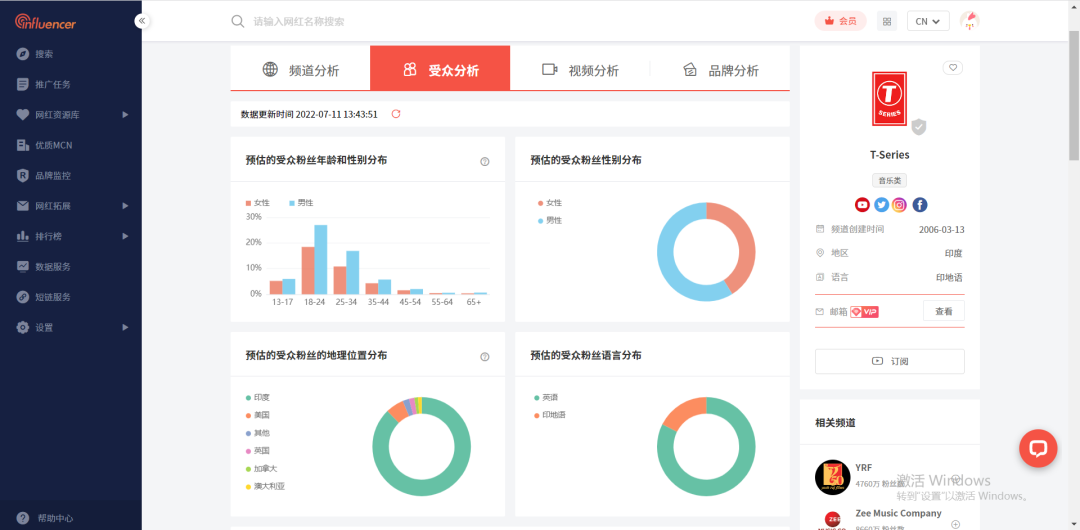Open the red chat support bubble
This screenshot has width=1080, height=530.
pos(1038,448)
